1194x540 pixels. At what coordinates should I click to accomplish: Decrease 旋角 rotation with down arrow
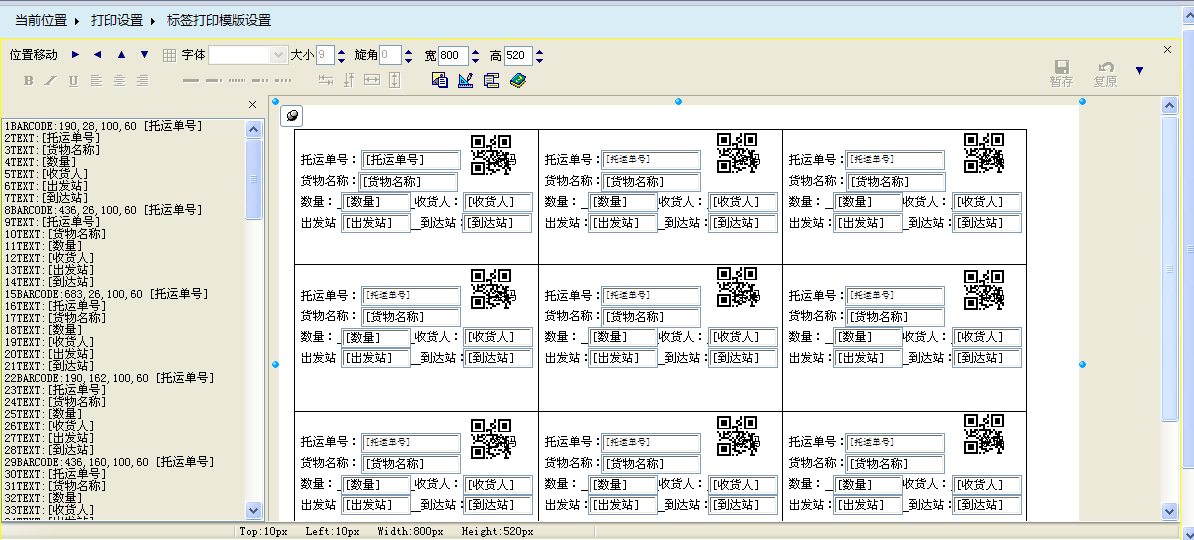coord(409,60)
